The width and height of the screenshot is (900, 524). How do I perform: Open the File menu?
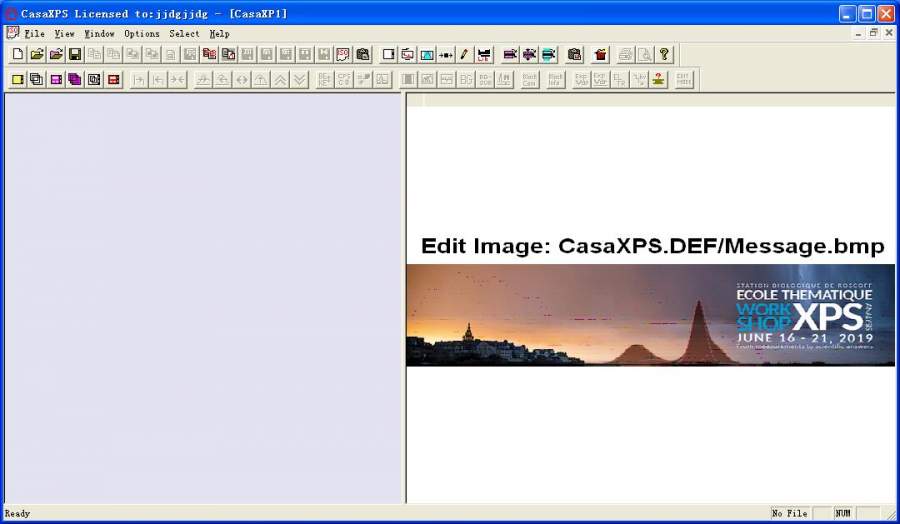point(34,34)
